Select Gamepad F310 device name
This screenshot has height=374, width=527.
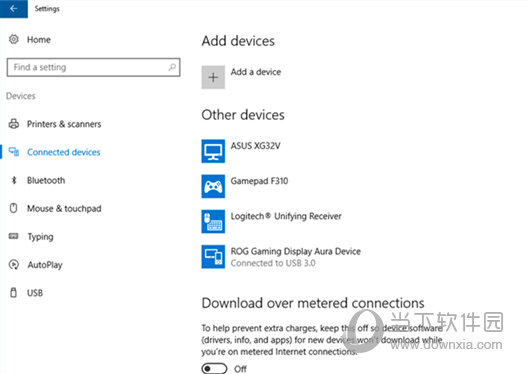tap(259, 181)
